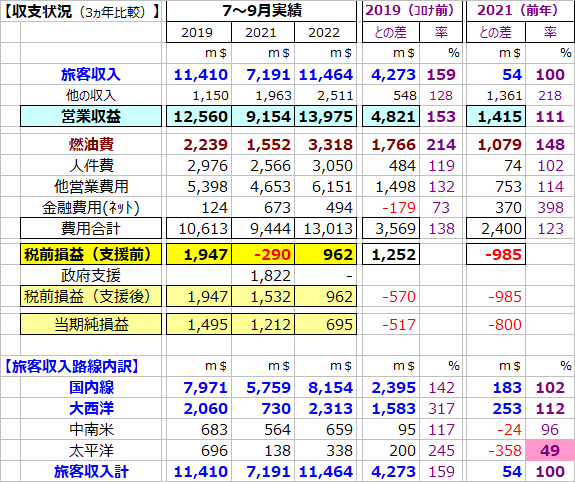The image size is (575, 482).
Task: Select the 1,532 cell
Action: 263,296
